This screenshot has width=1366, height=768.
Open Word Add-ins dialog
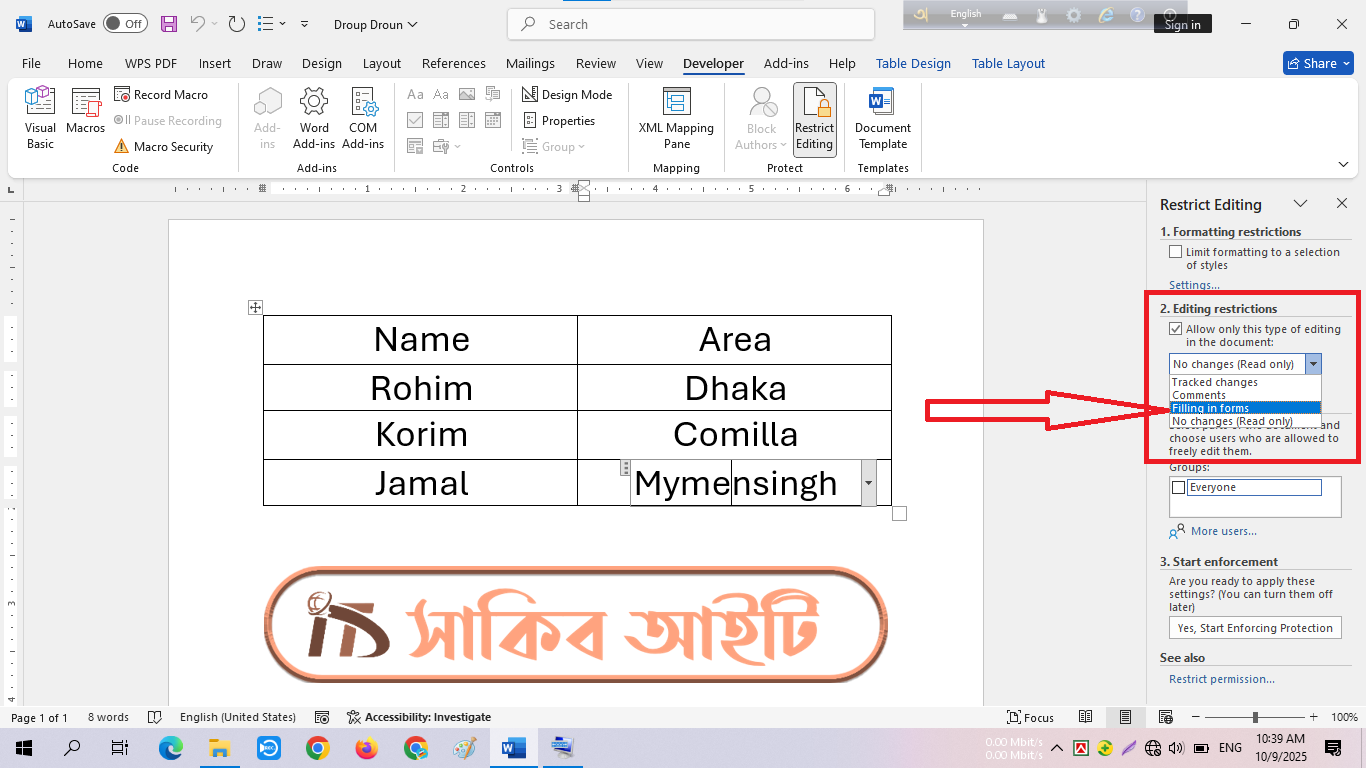click(314, 118)
